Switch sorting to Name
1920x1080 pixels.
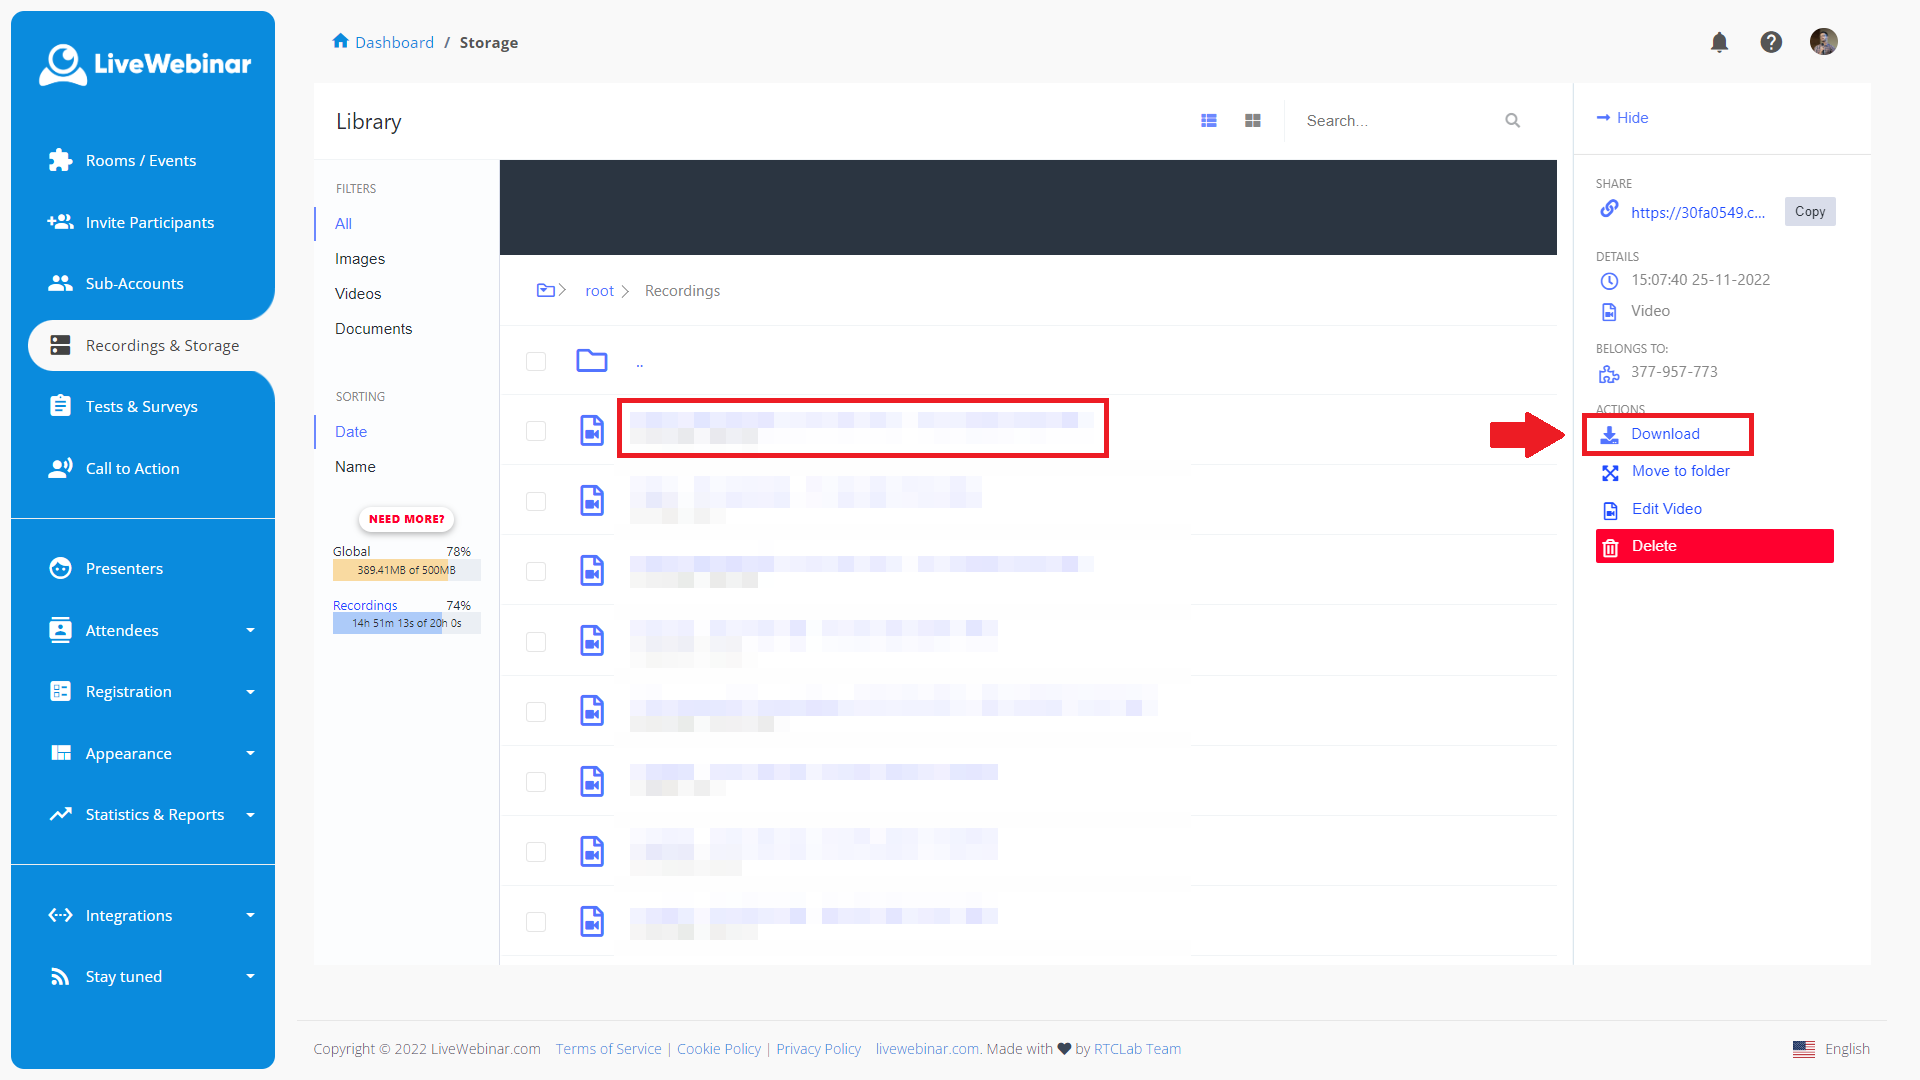(x=355, y=466)
